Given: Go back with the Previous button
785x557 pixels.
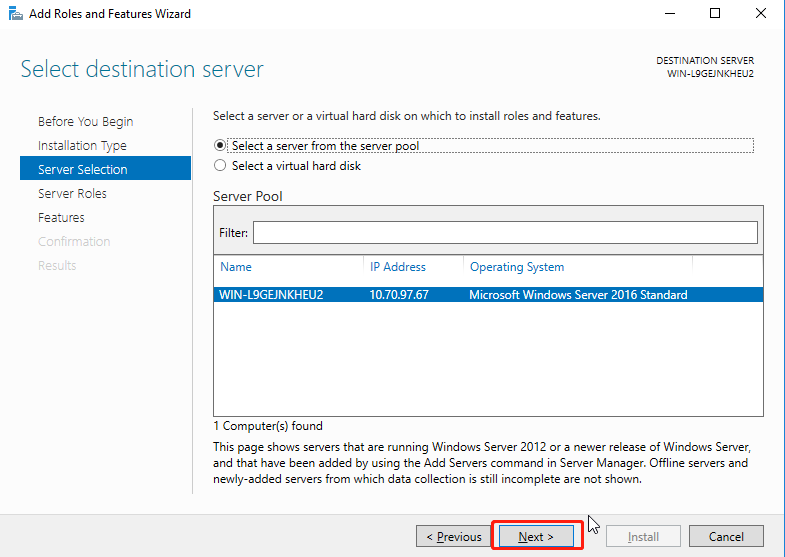Looking at the screenshot, I should (x=454, y=537).
